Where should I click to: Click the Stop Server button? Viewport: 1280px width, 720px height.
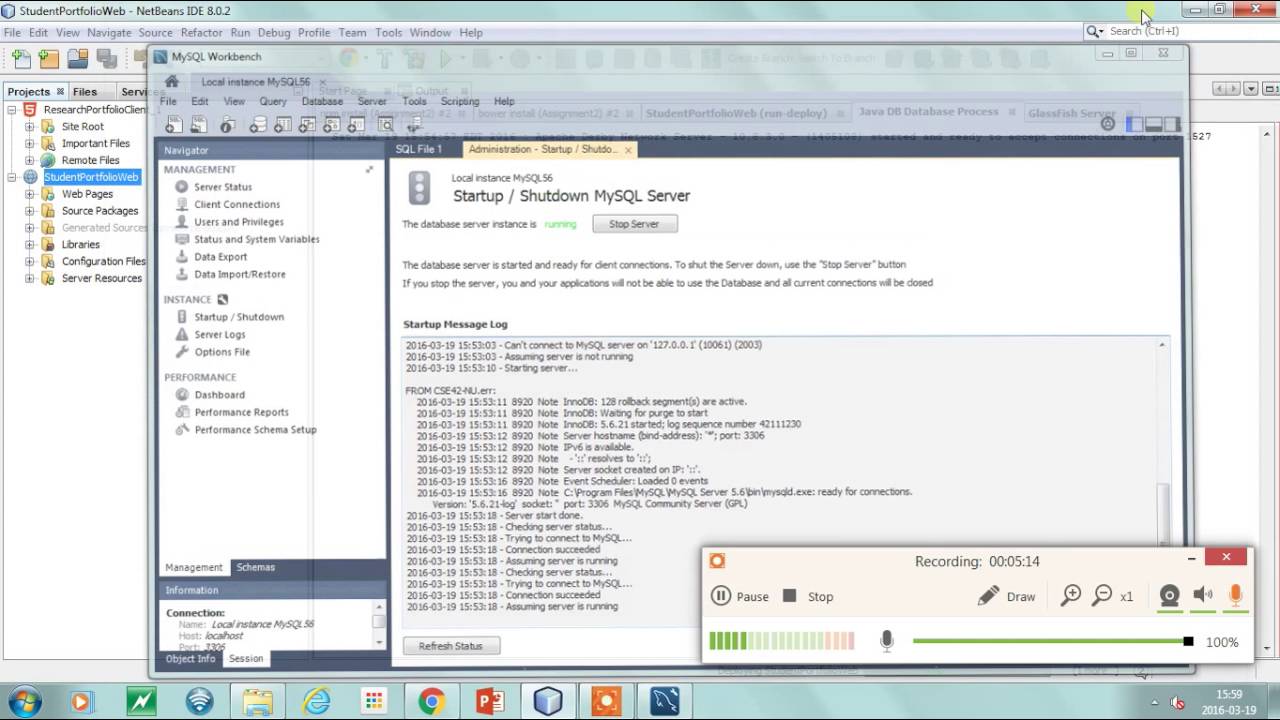(635, 224)
